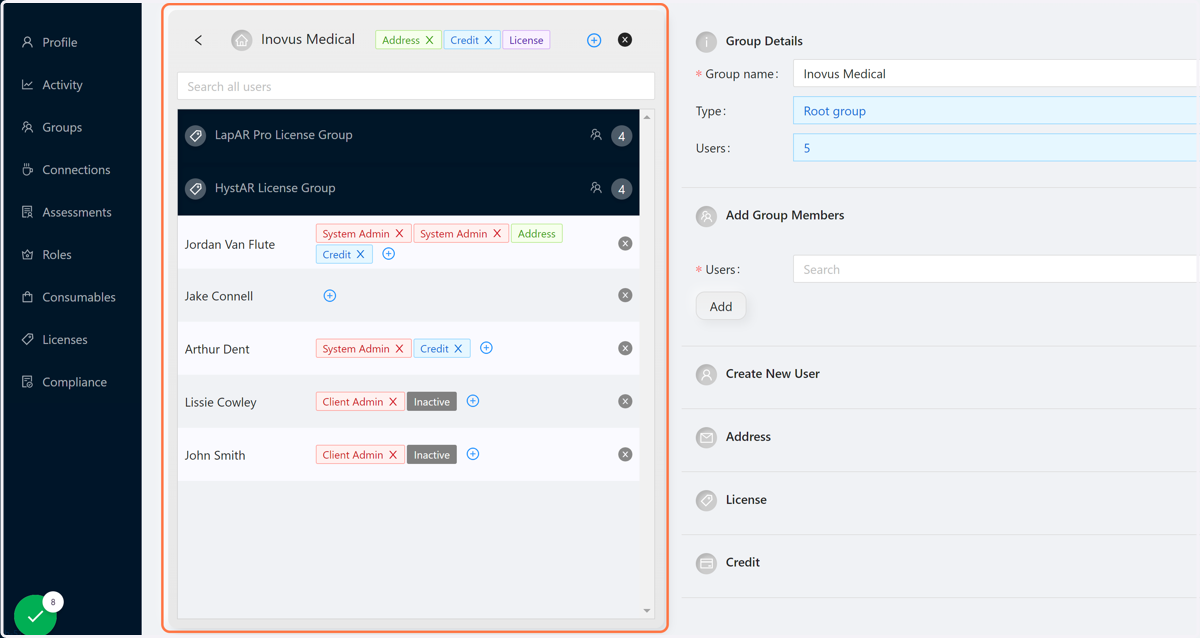Click the Type field showing Root group
This screenshot has width=1200, height=638.
pyautogui.click(x=996, y=111)
